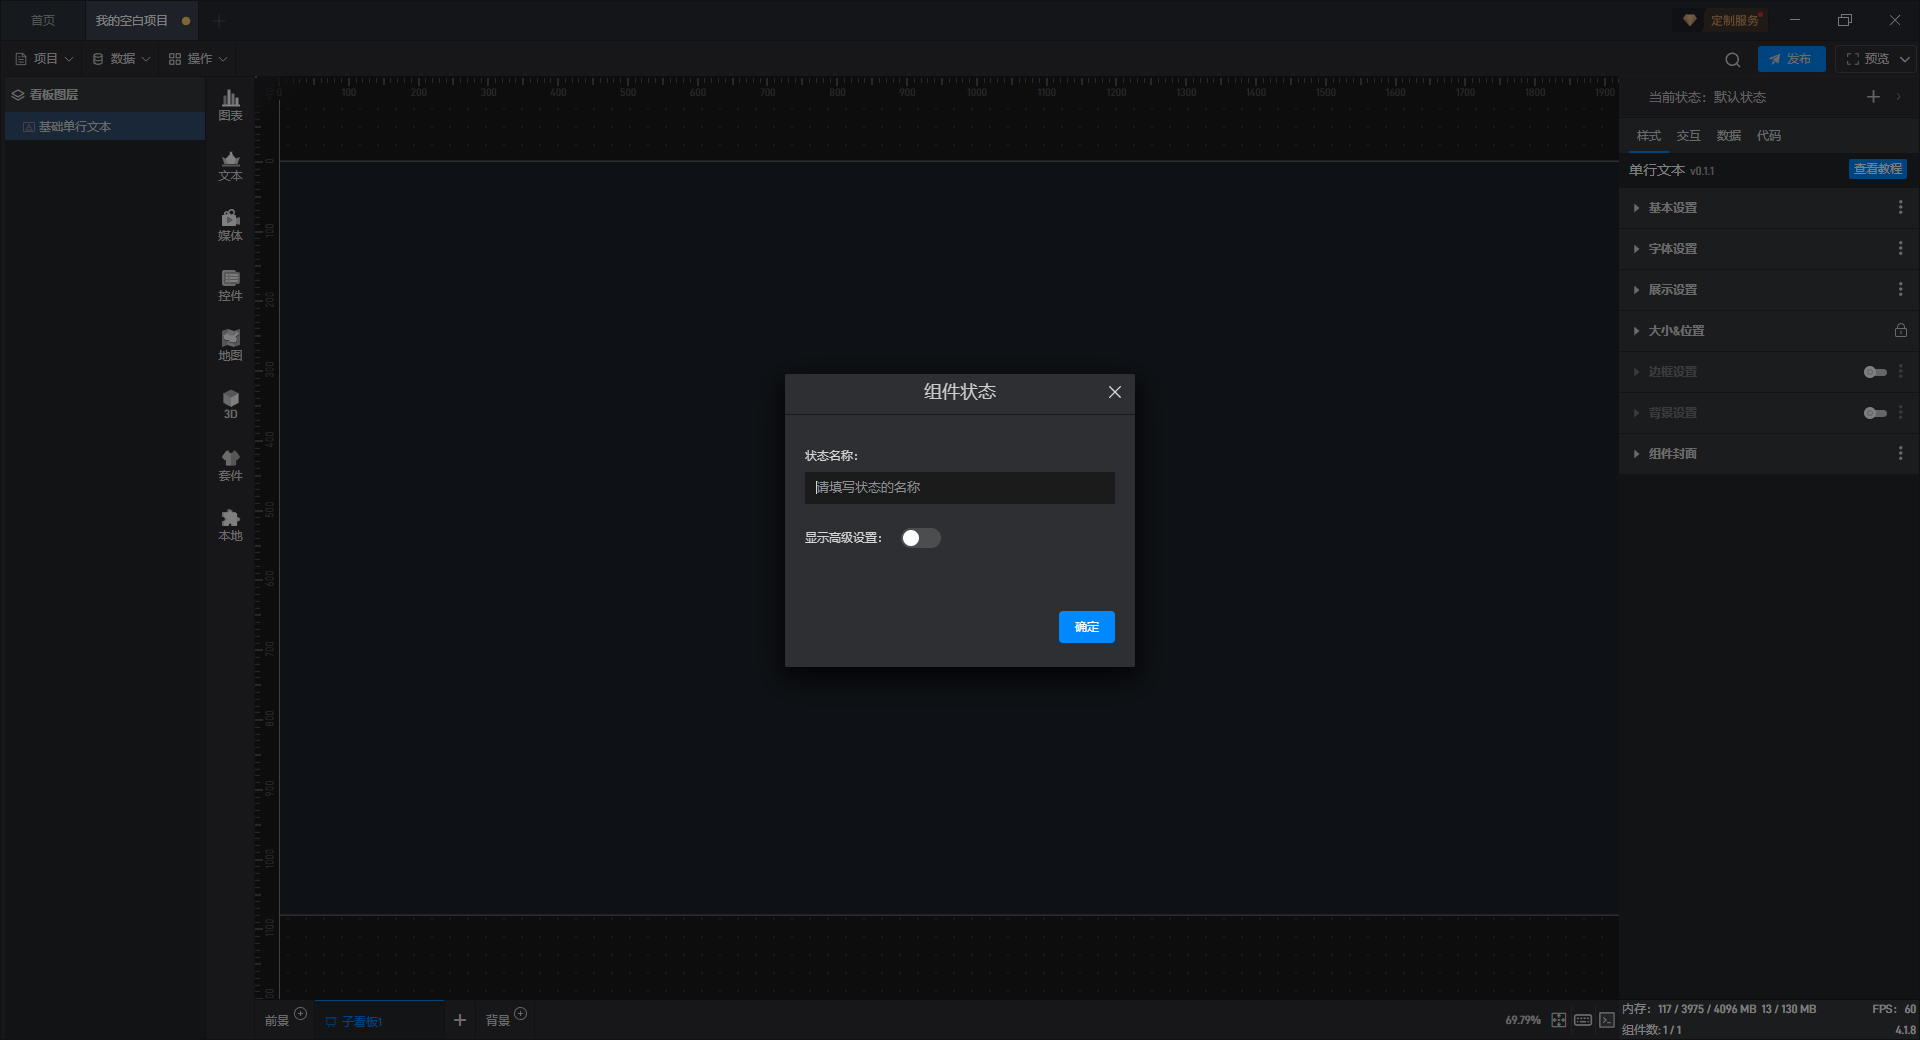The image size is (1920, 1040).
Task: Open the 操作 dropdown menu
Action: pos(198,59)
